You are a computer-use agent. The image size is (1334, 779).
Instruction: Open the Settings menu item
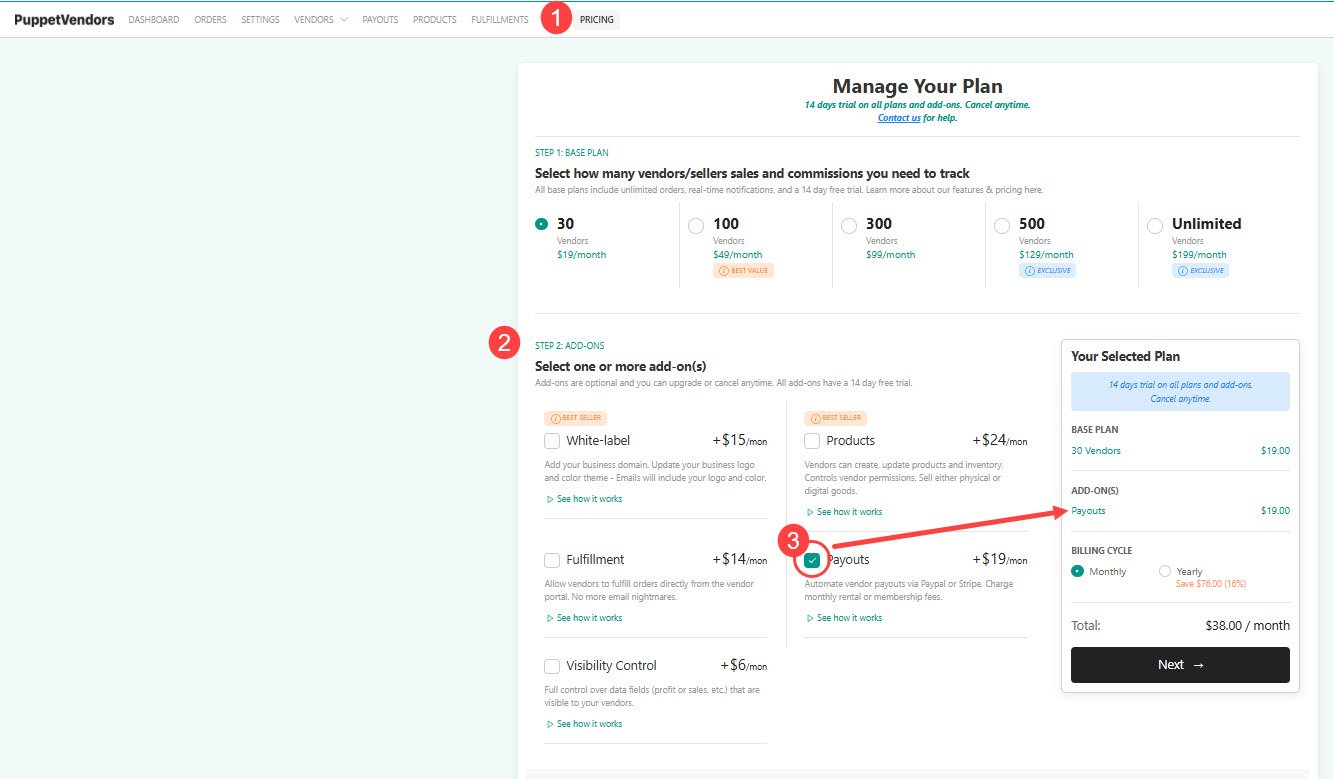(x=260, y=20)
